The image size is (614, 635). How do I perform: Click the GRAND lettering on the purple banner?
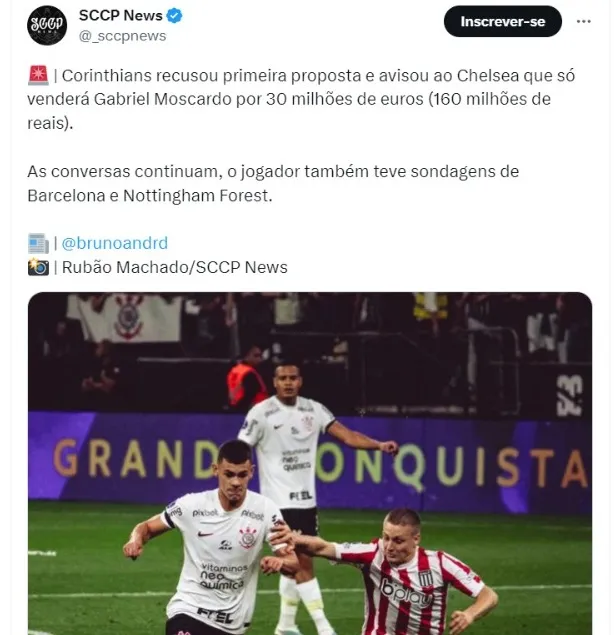coord(138,458)
